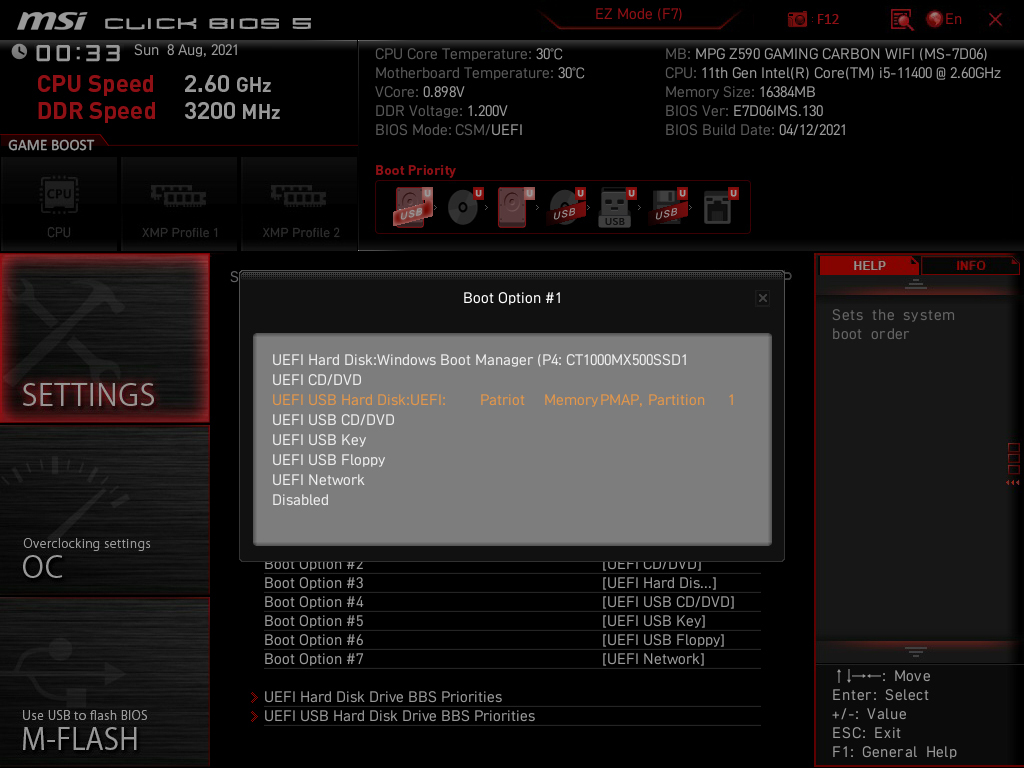Choose UEFI CD/DVD in the boot option list
Viewport: 1024px width, 768px height.
[317, 380]
